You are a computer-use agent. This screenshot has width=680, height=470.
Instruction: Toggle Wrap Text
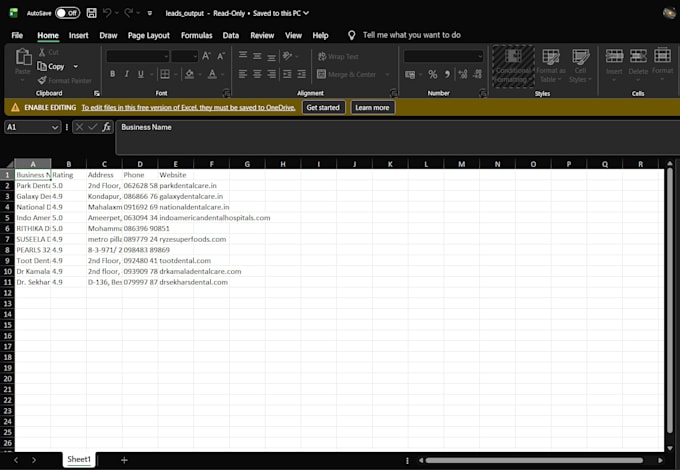(338, 56)
